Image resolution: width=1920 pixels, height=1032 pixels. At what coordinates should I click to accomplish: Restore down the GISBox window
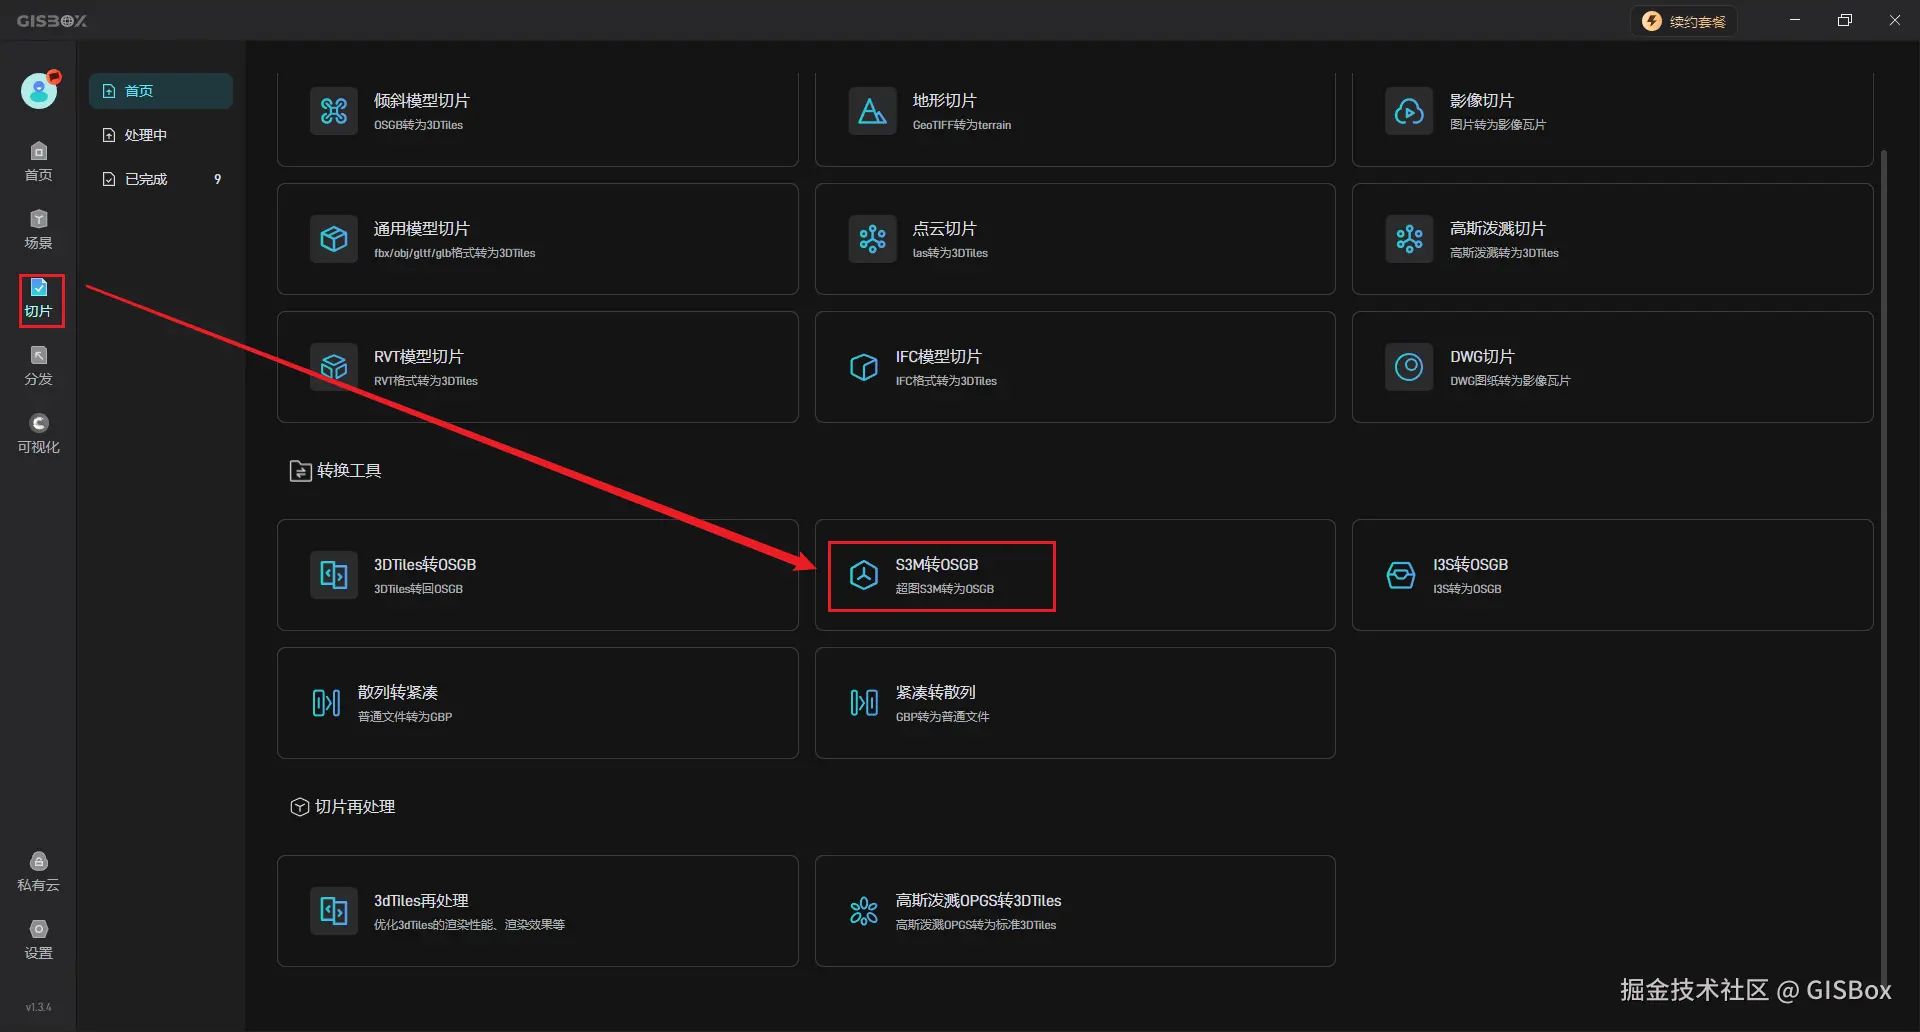1845,20
